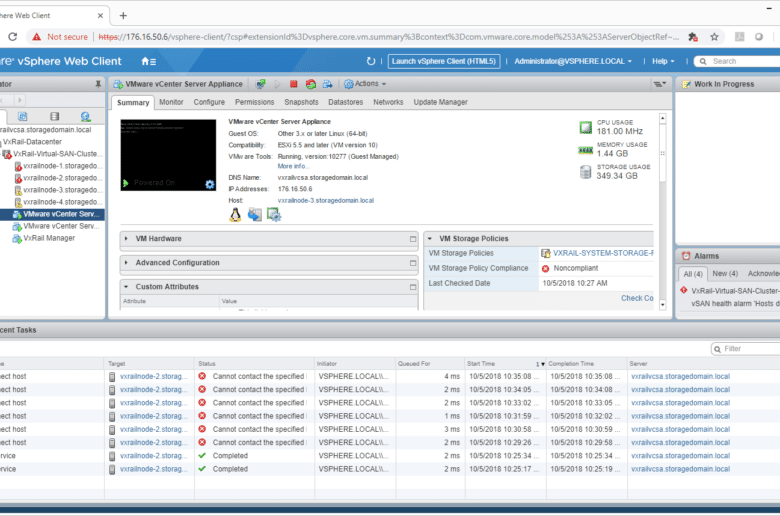Click the Linux penguin guest OS icon
Viewport: 780px width, 516px height.
coord(235,215)
